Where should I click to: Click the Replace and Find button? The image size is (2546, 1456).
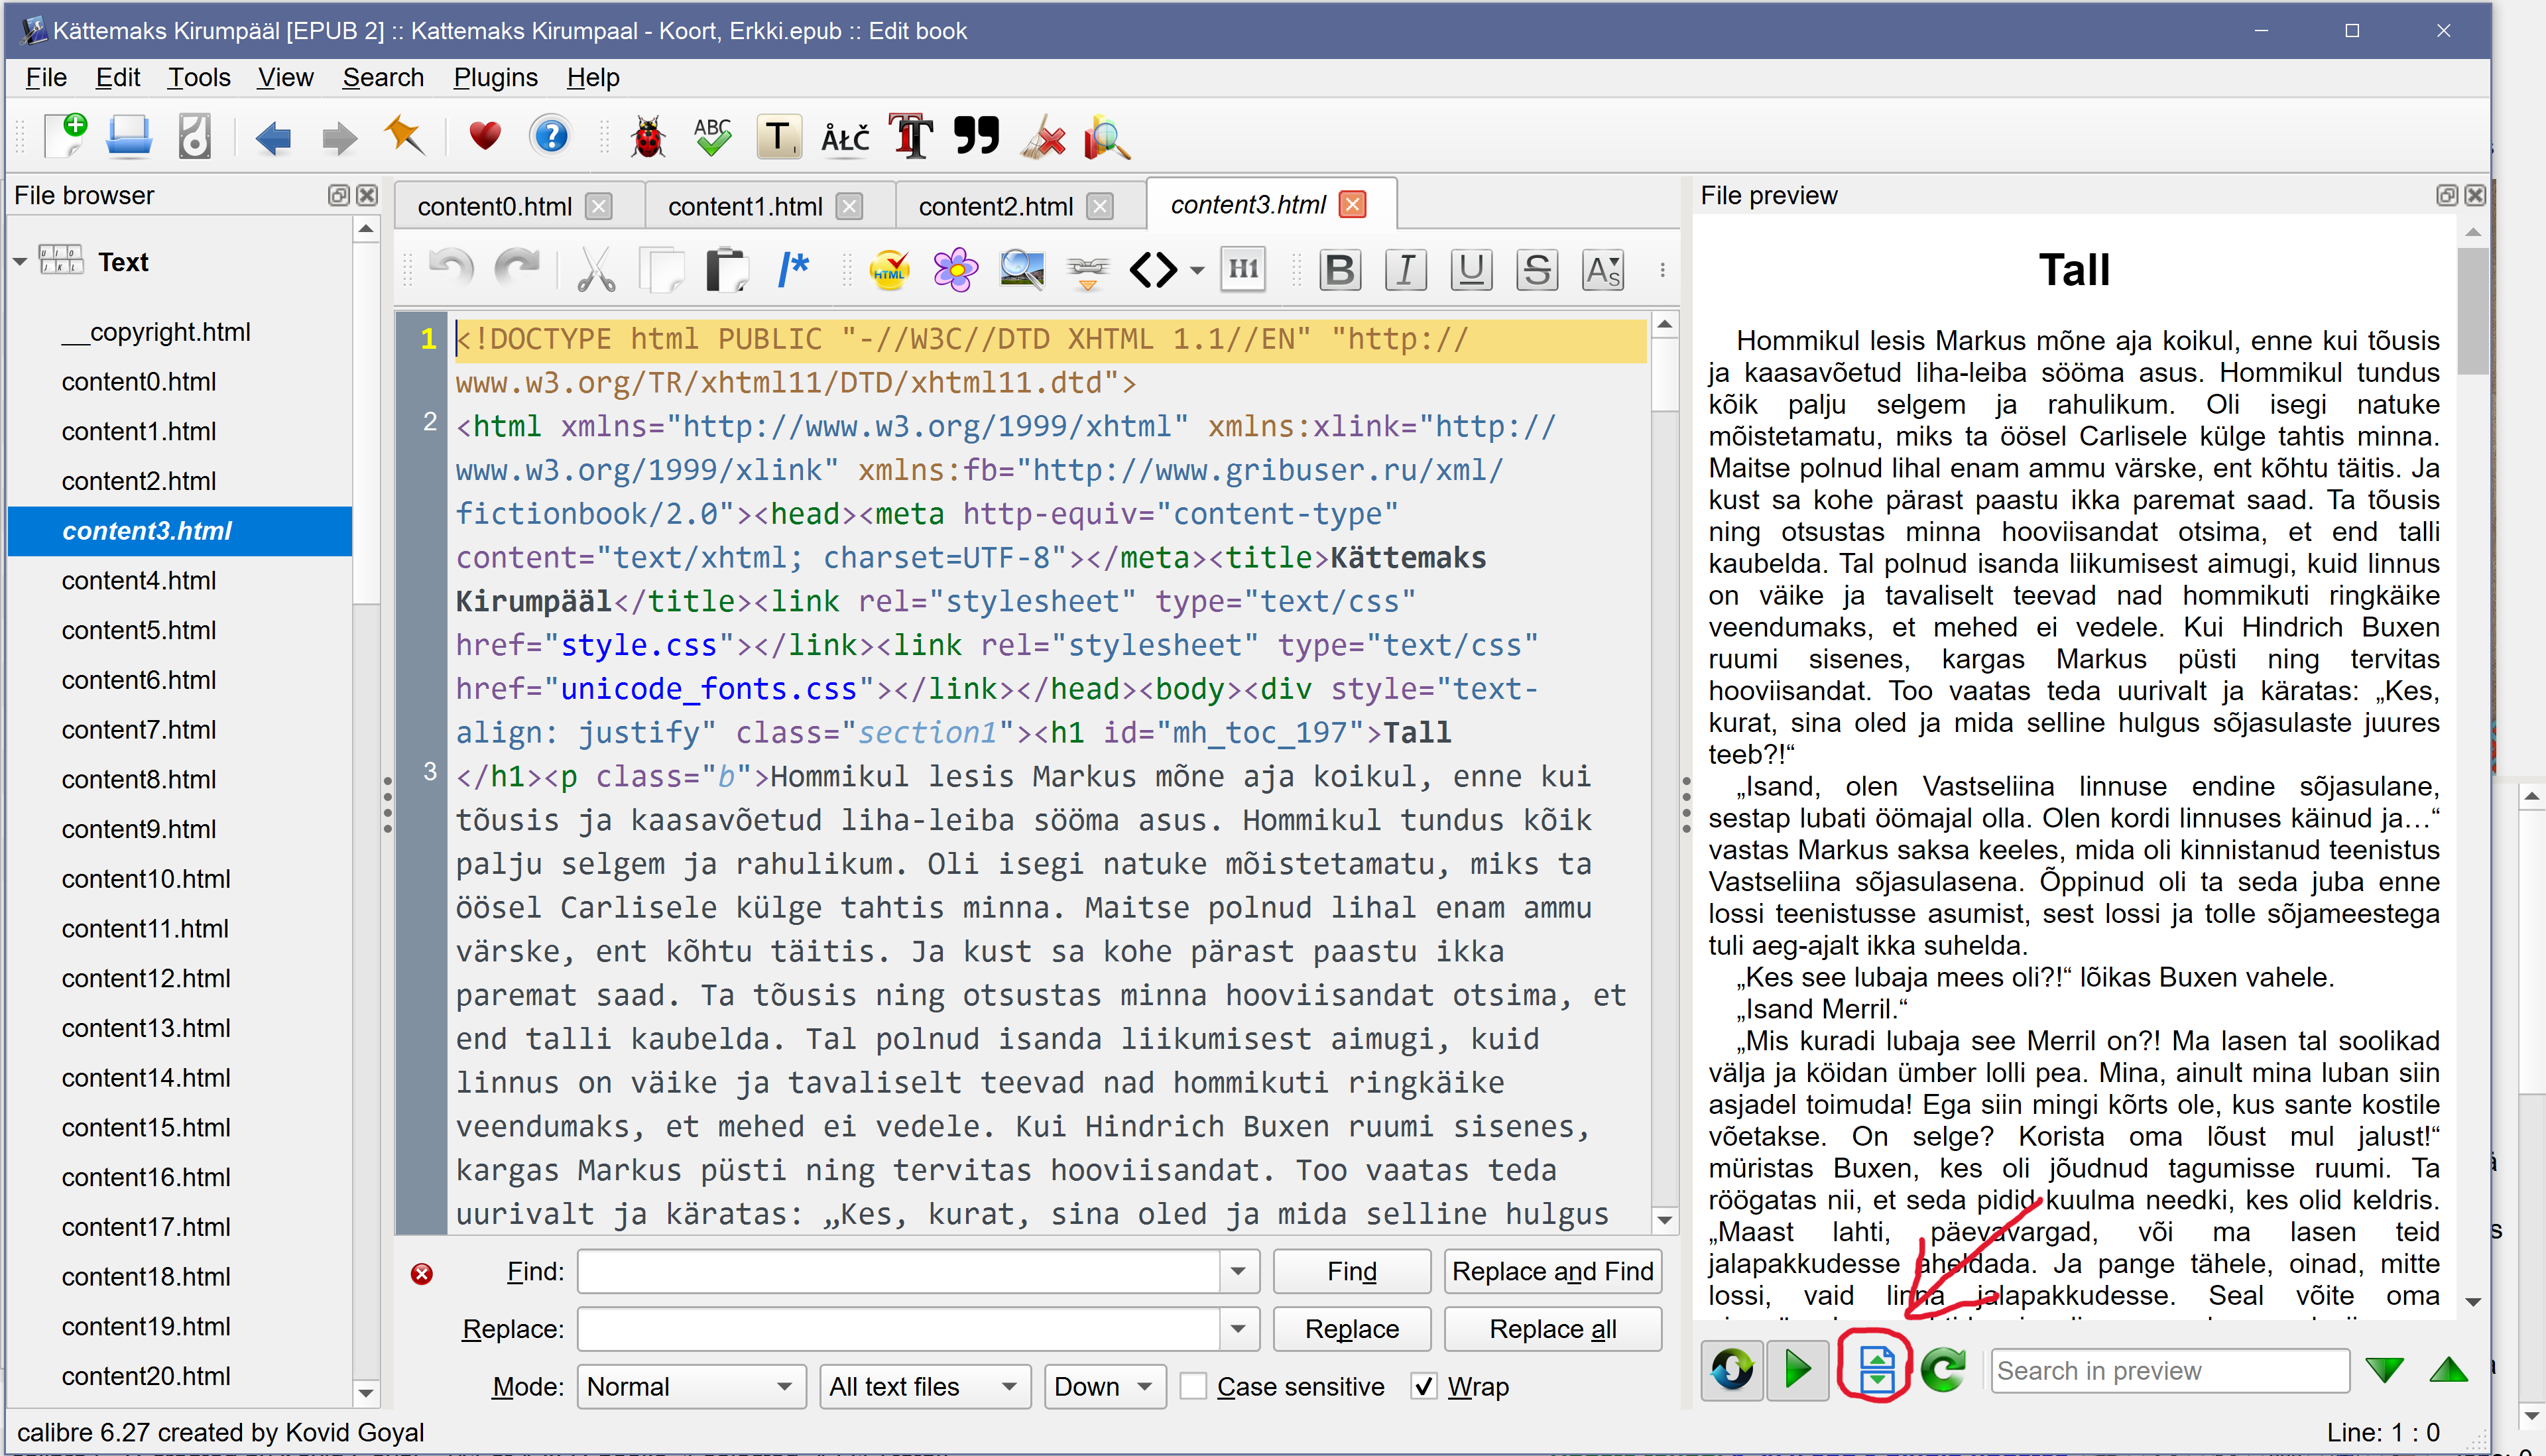[x=1552, y=1271]
